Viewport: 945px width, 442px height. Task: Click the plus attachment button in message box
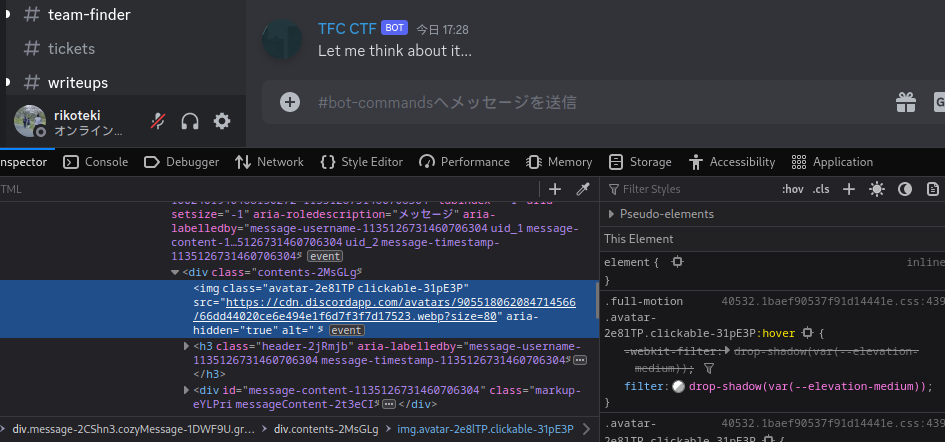[x=290, y=102]
